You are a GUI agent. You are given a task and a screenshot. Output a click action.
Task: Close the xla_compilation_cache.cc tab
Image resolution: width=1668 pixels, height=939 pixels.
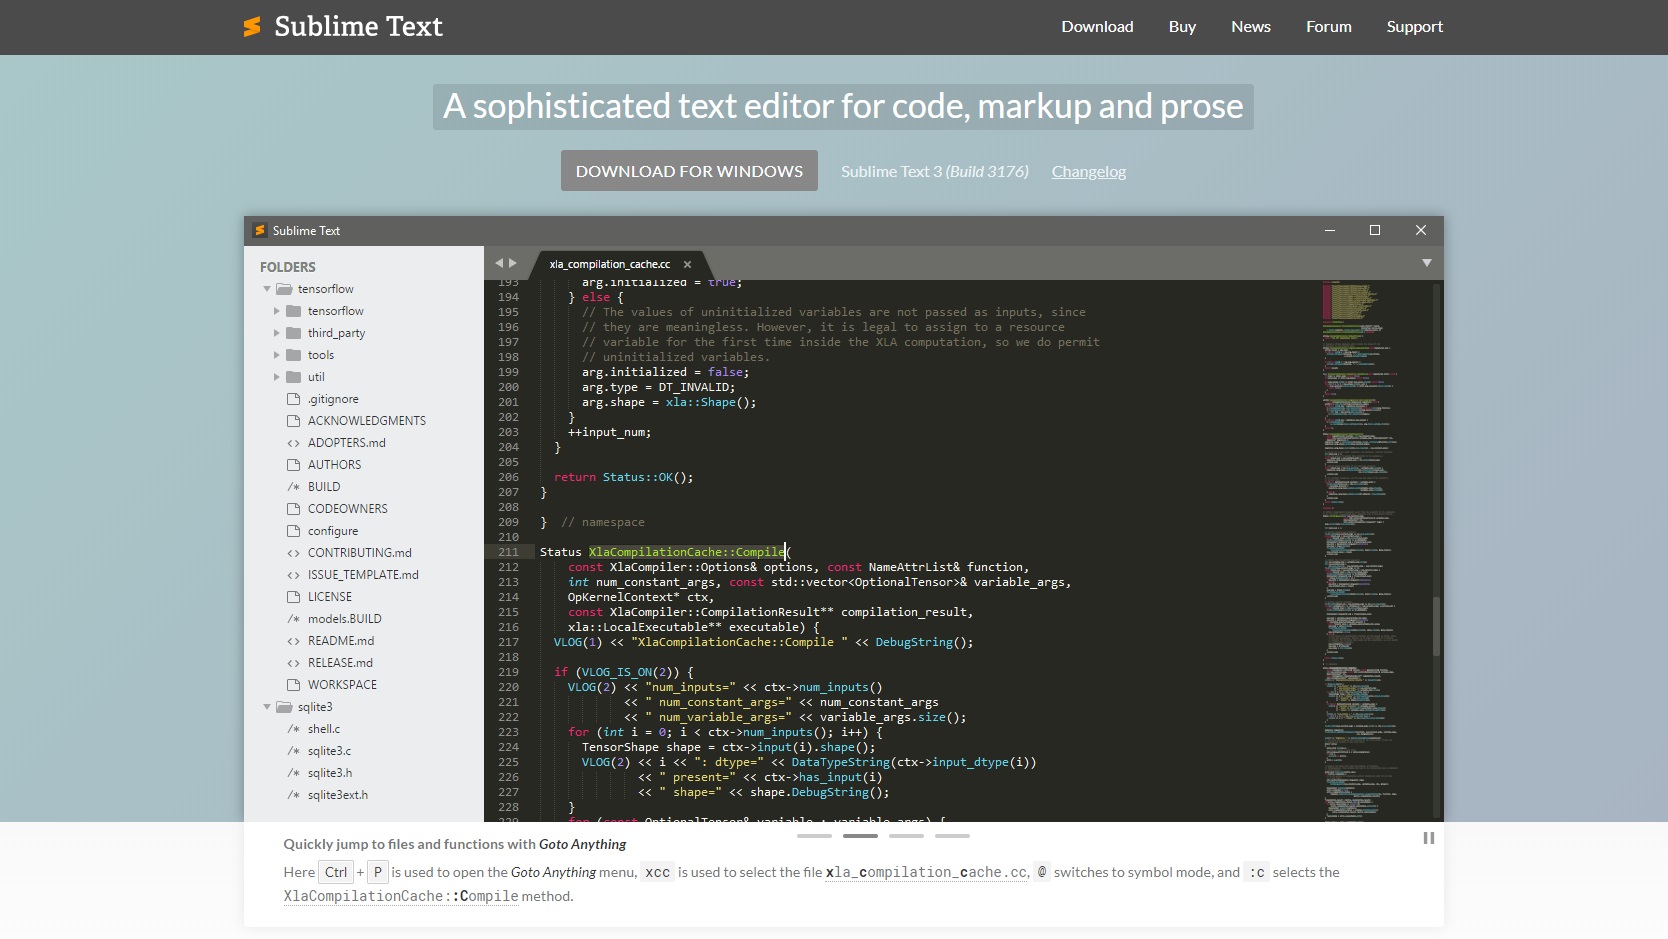point(687,264)
